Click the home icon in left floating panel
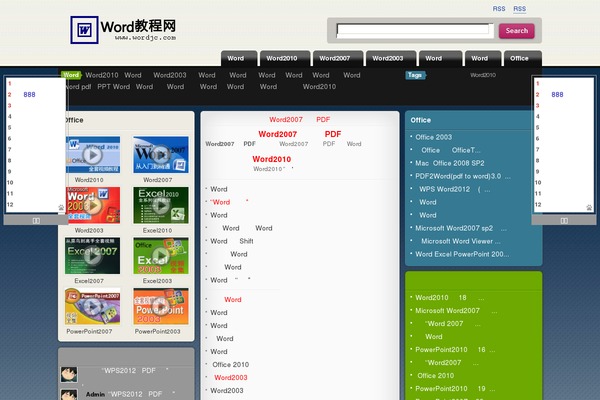This screenshot has width=600, height=400. click(x=61, y=207)
